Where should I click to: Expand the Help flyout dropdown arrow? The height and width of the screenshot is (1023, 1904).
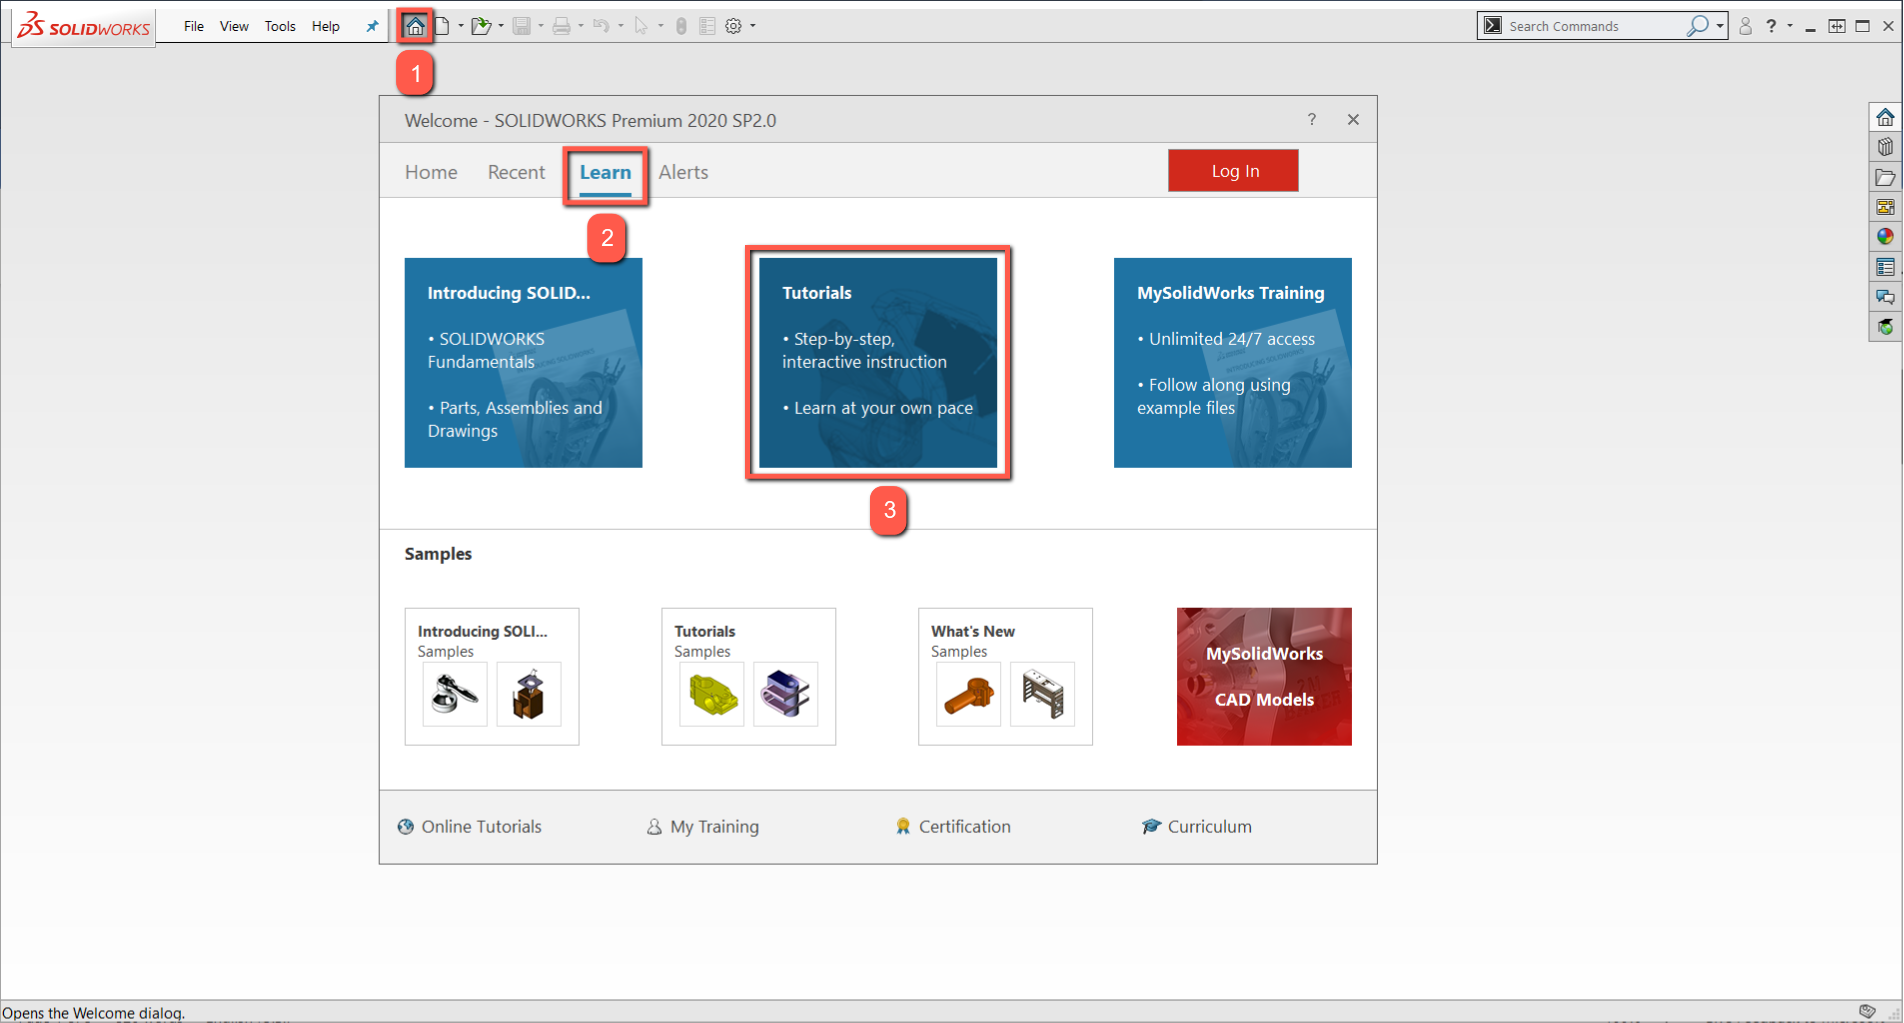click(1789, 26)
